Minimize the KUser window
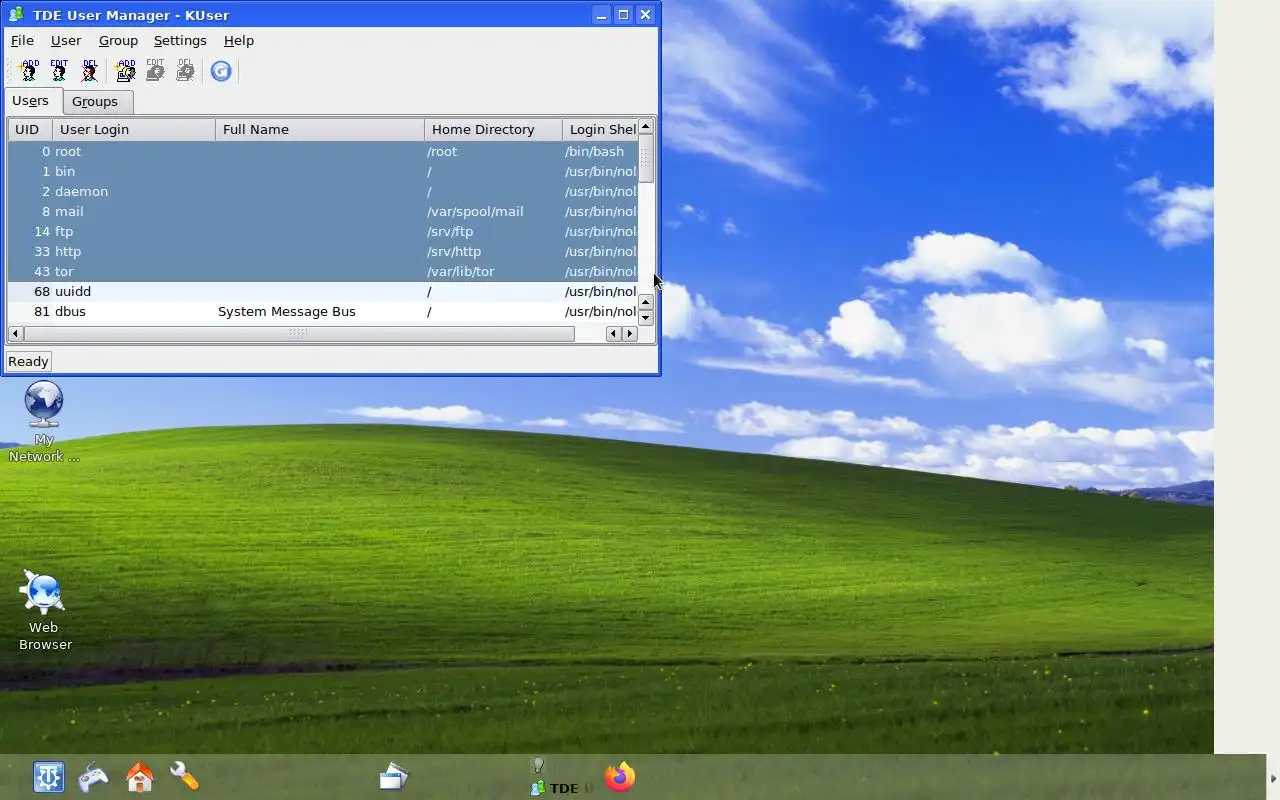Viewport: 1280px width, 800px height. 601,14
